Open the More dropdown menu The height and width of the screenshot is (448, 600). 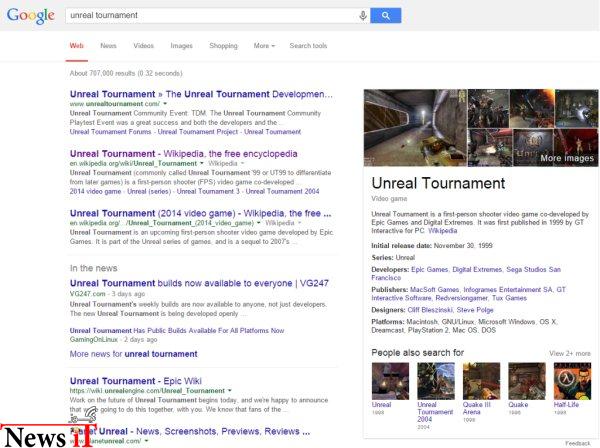pos(264,46)
